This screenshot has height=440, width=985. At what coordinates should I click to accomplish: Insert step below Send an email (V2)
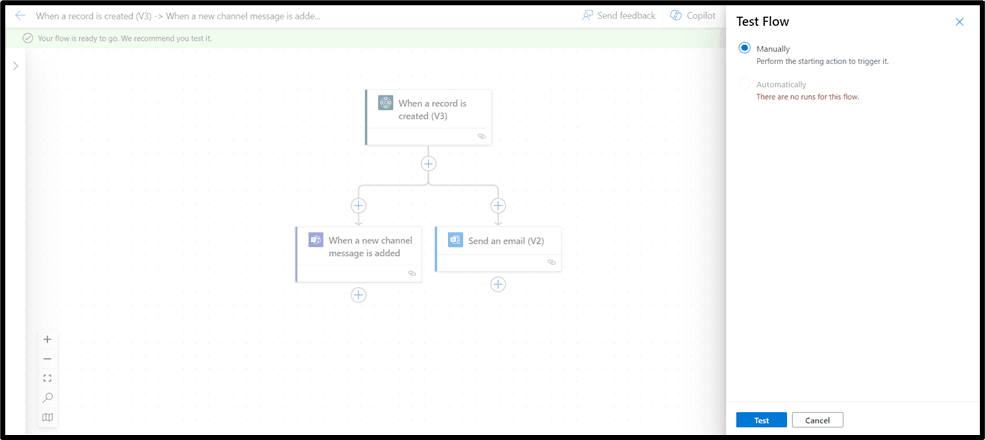(498, 284)
